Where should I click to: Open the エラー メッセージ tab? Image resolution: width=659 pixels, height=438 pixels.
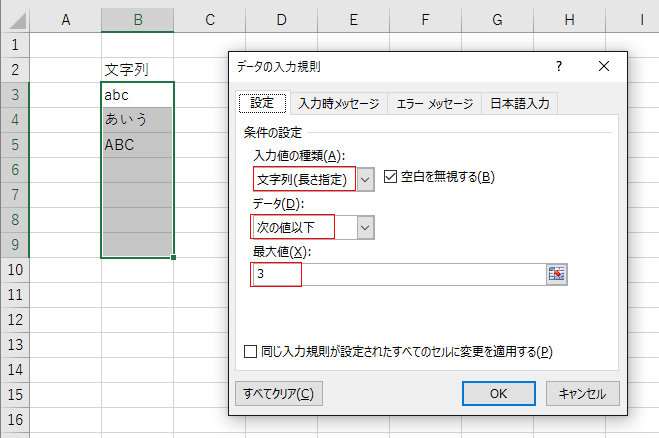[x=434, y=103]
